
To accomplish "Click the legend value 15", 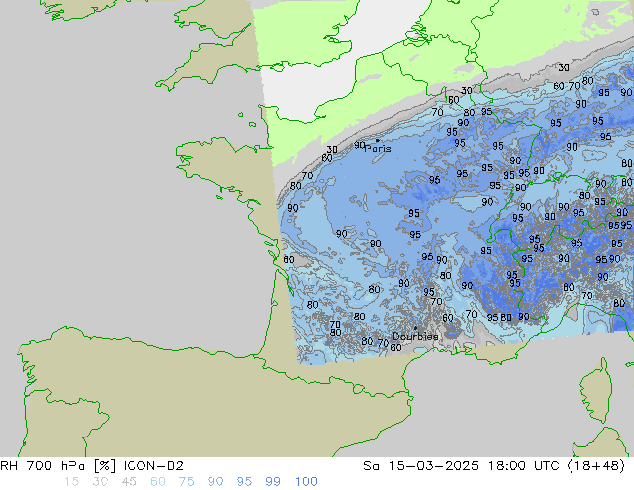I will coord(71,482).
